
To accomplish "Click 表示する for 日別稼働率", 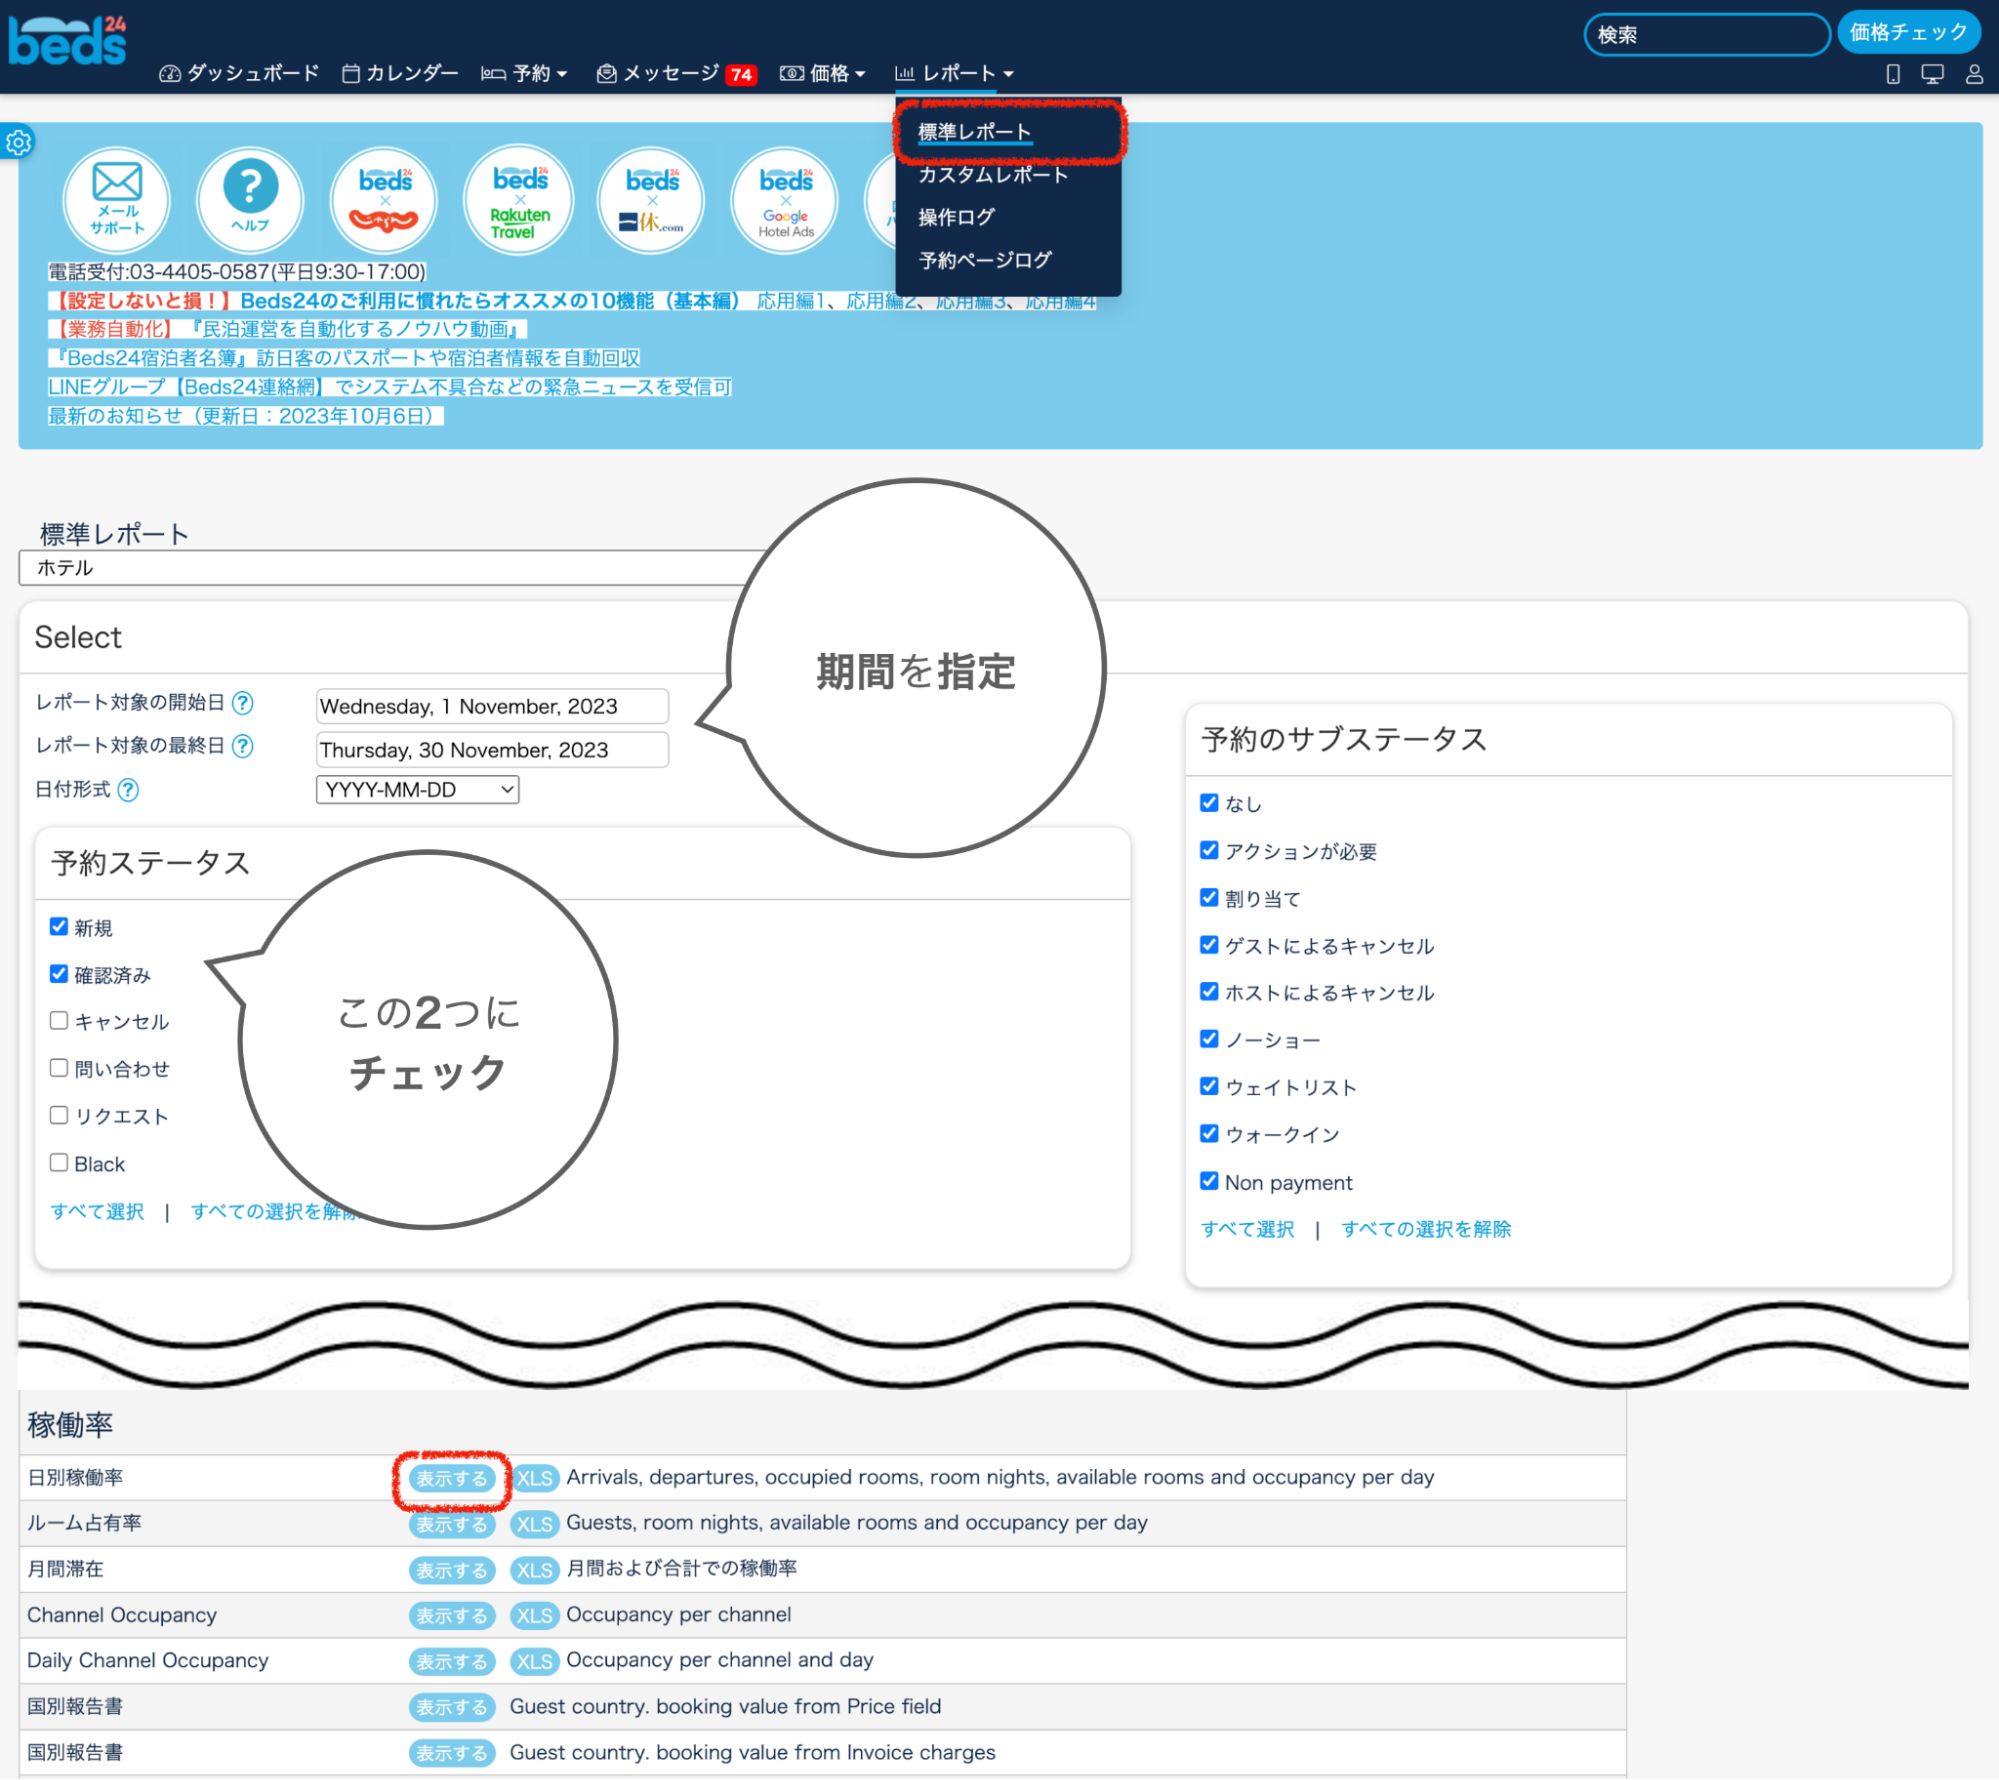I will point(452,1478).
